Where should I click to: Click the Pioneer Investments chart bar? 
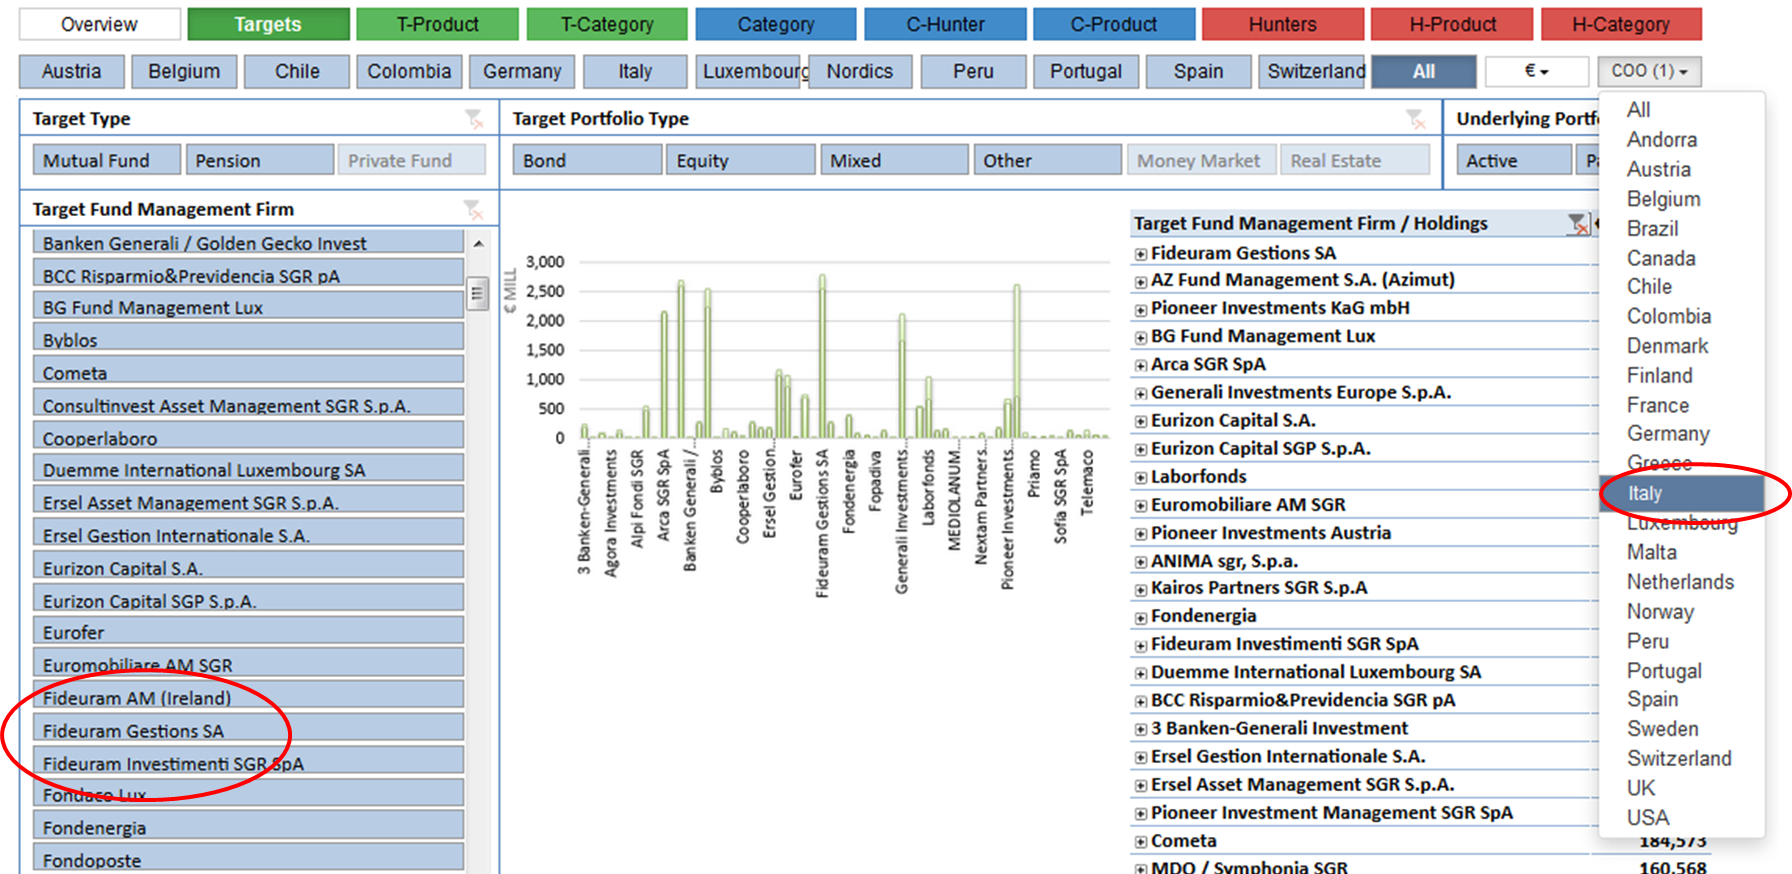[x=1017, y=361]
